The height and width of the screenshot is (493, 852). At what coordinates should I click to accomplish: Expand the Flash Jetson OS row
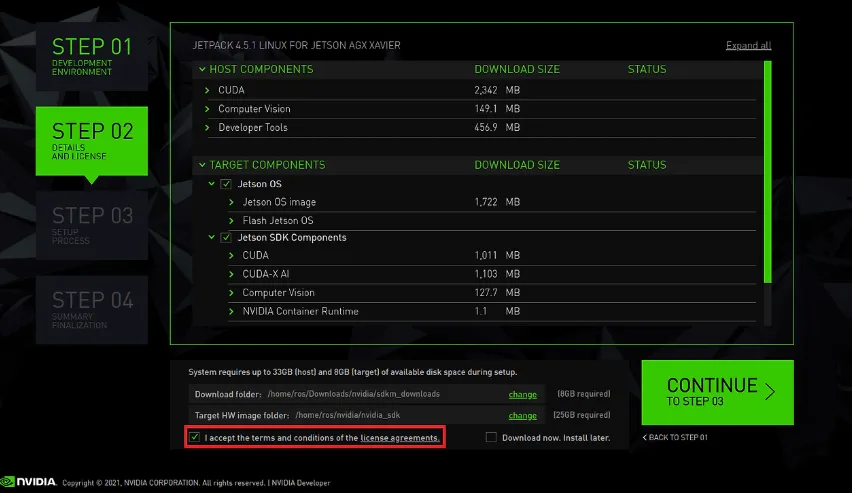231,221
